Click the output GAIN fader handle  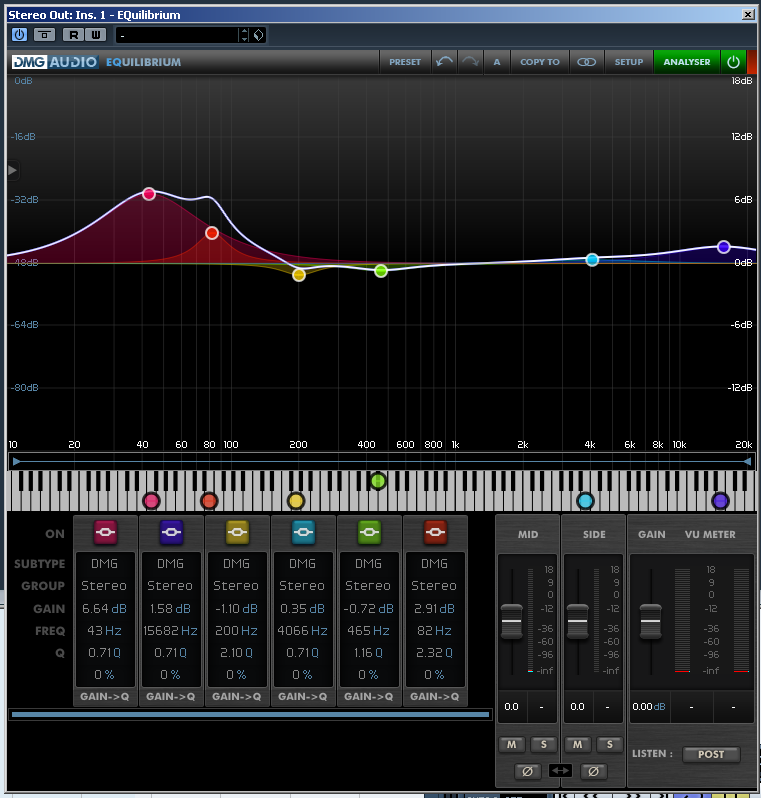click(x=651, y=620)
